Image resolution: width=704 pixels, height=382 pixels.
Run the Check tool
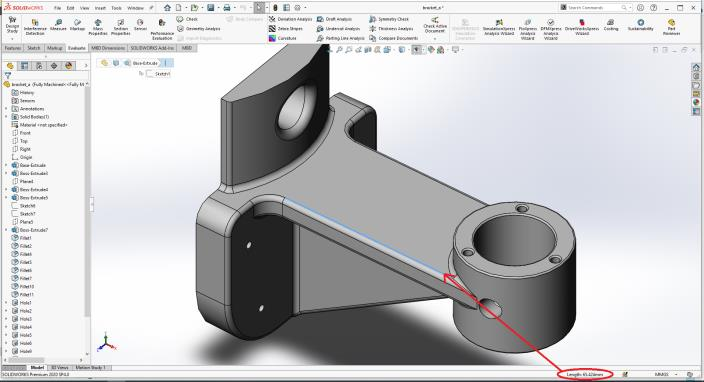tap(187, 19)
